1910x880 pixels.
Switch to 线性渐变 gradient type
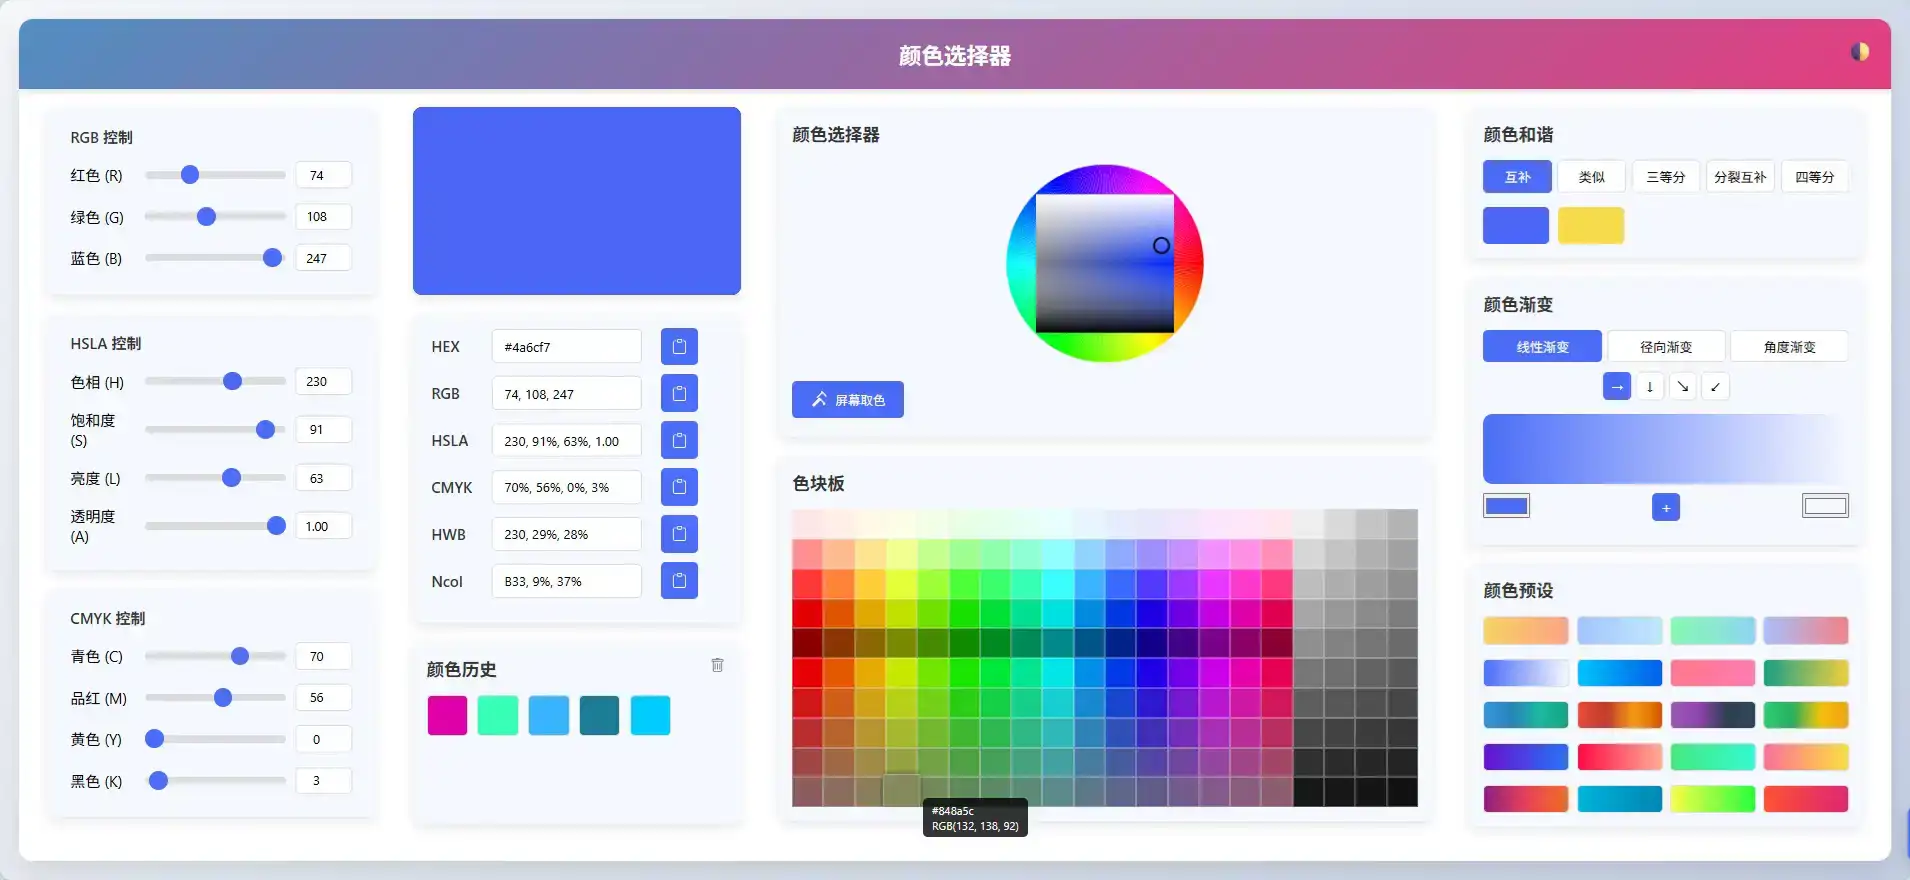click(1542, 346)
